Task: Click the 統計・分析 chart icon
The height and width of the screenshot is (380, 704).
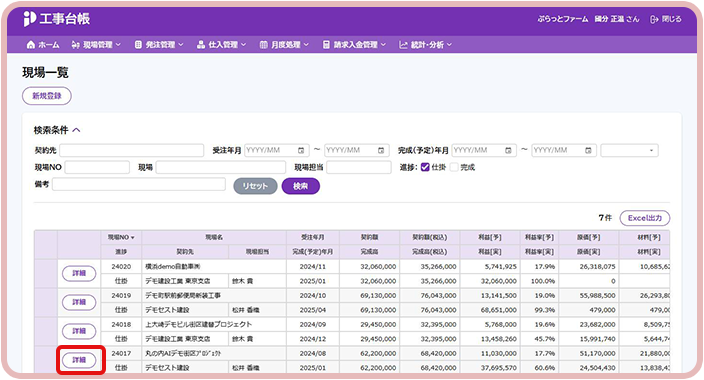Action: point(403,44)
